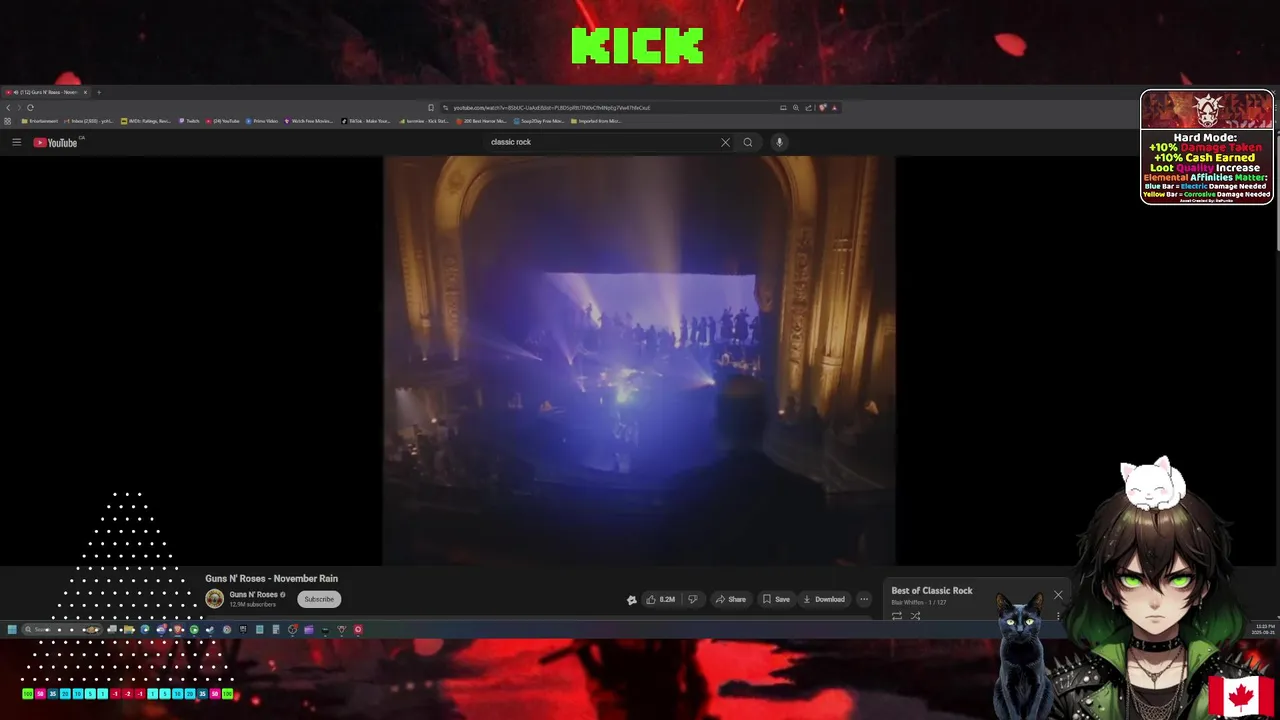Open the Twitch bookmark
Viewport: 1280px width, 720px height.
pos(189,121)
